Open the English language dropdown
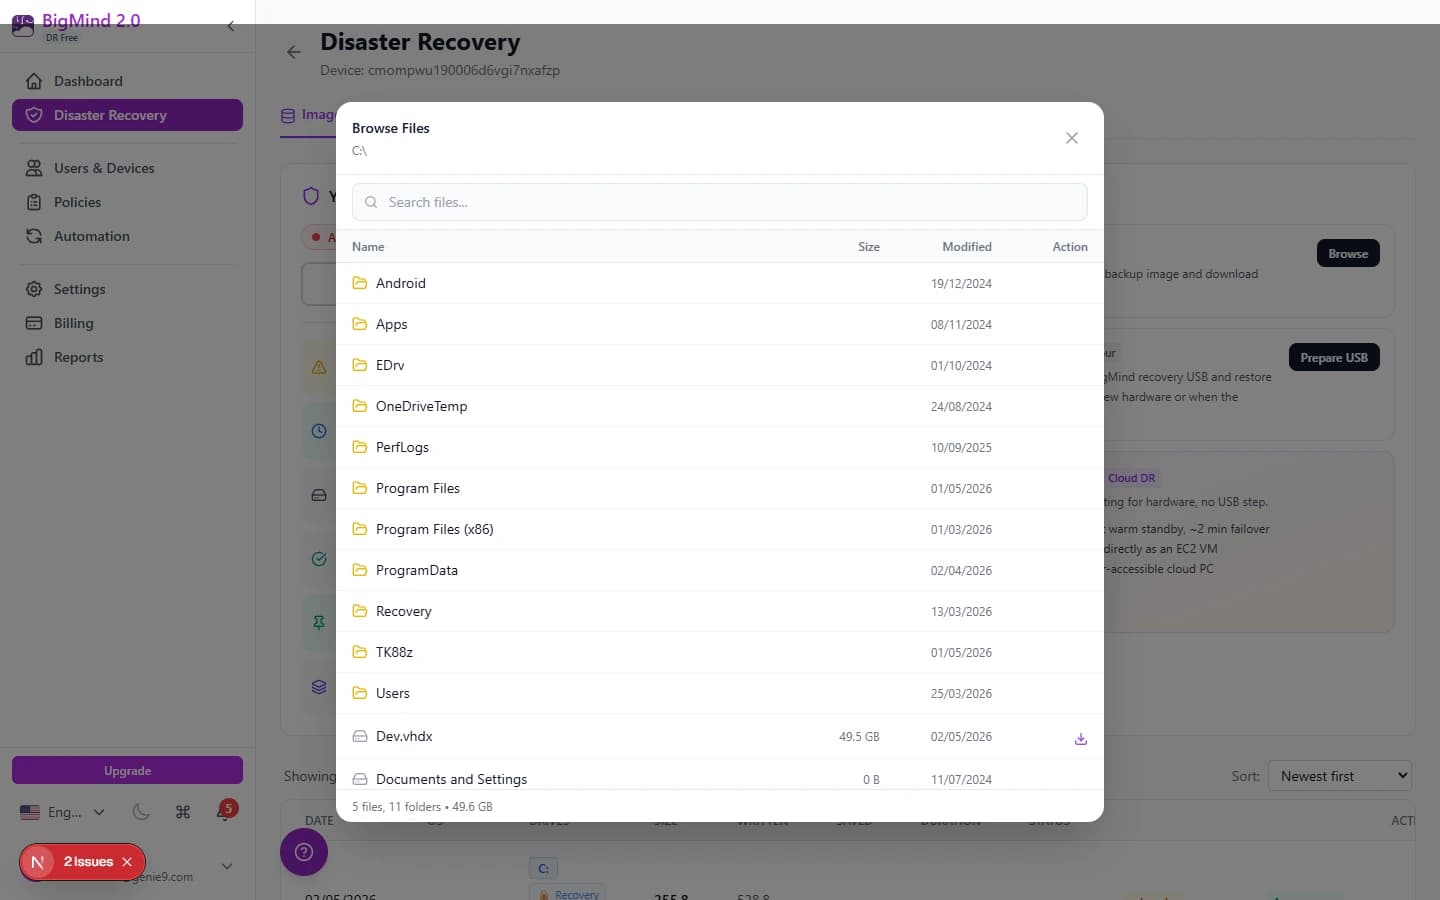The height and width of the screenshot is (900, 1440). pyautogui.click(x=63, y=812)
